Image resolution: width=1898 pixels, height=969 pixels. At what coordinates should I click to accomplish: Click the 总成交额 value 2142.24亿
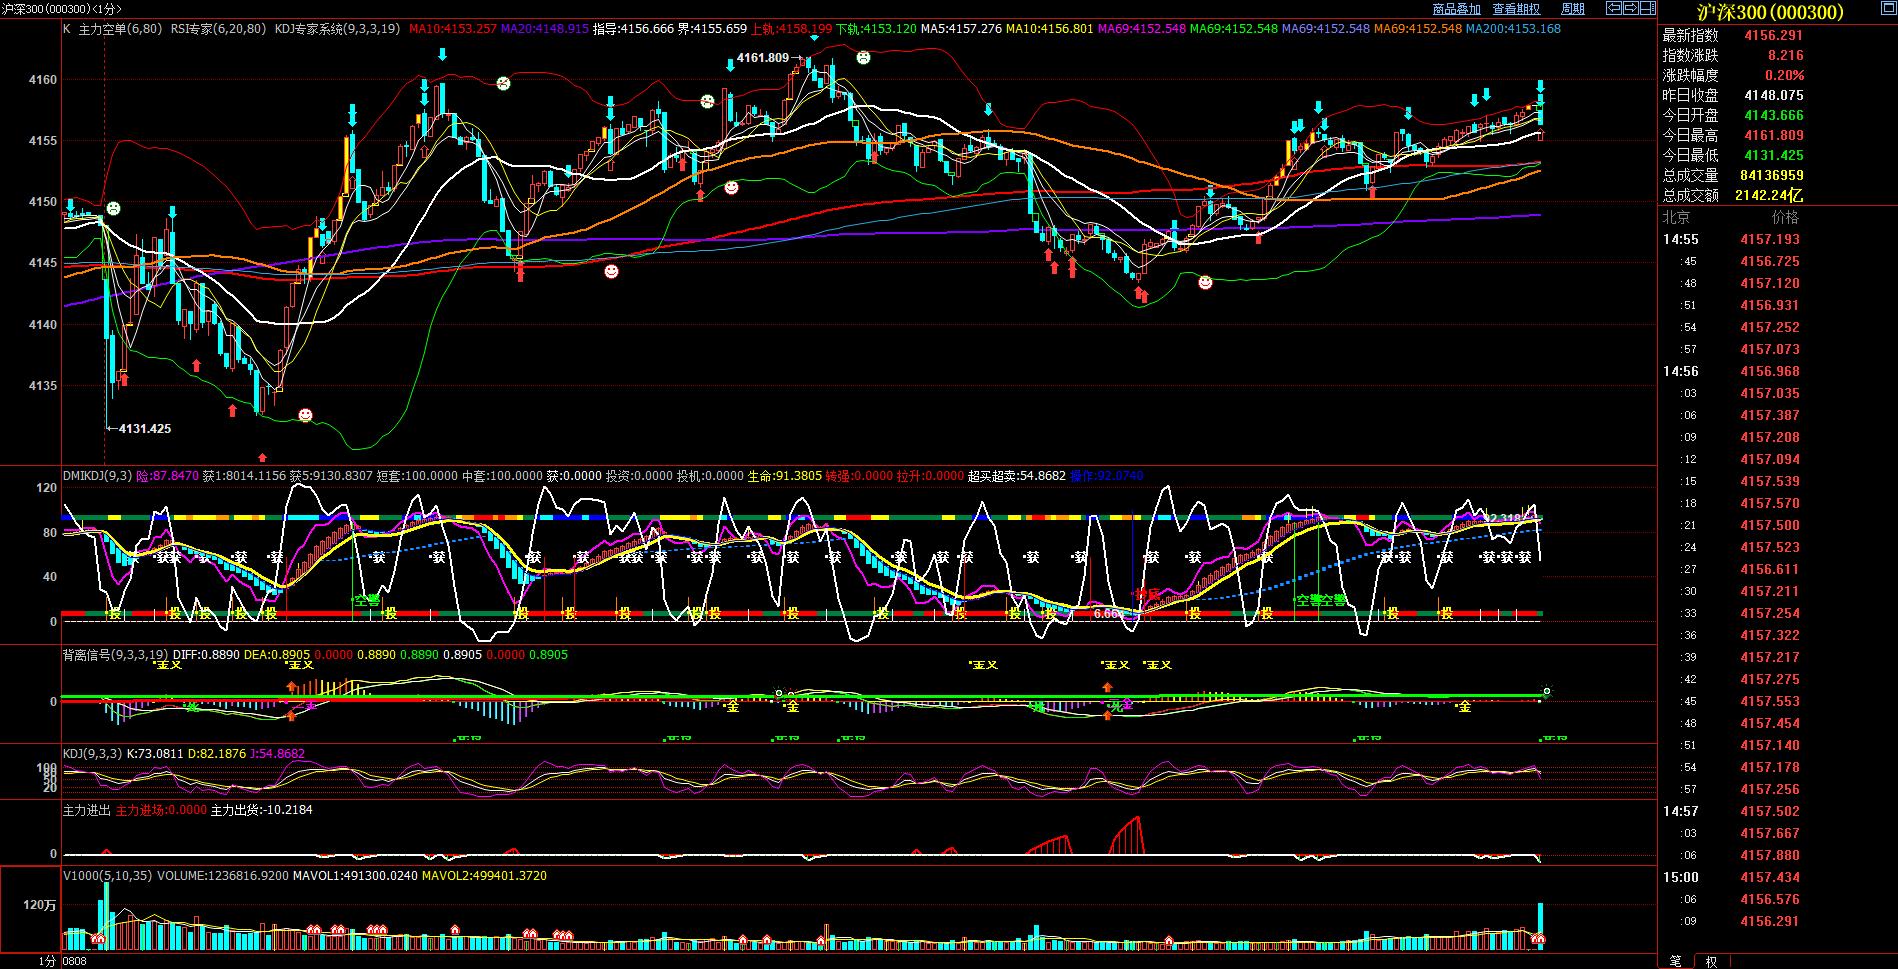[1768, 195]
